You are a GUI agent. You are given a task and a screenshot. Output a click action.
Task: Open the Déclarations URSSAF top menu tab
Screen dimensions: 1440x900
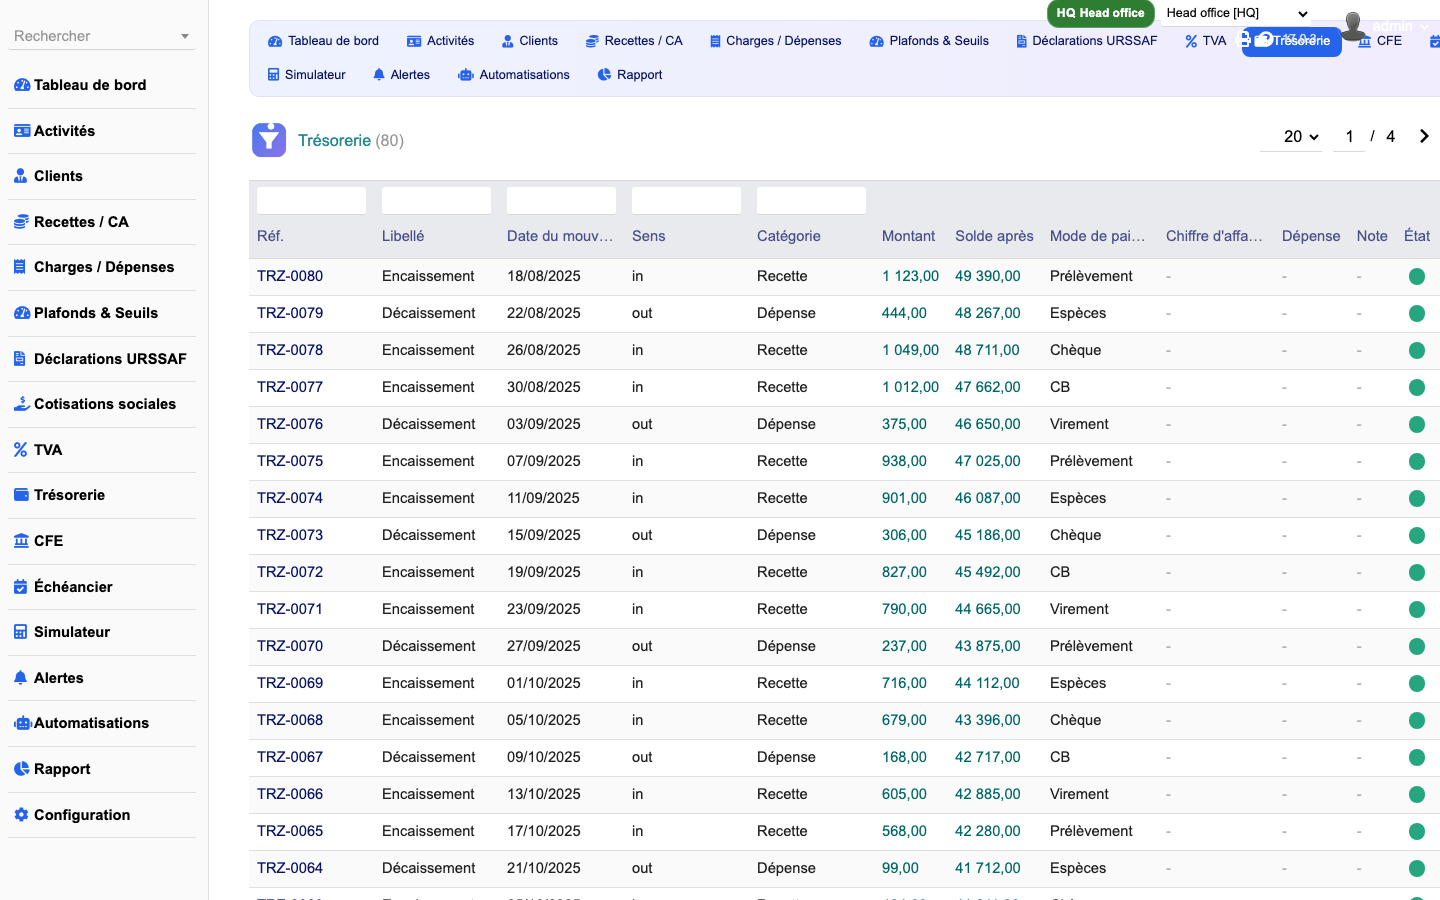pos(1086,41)
